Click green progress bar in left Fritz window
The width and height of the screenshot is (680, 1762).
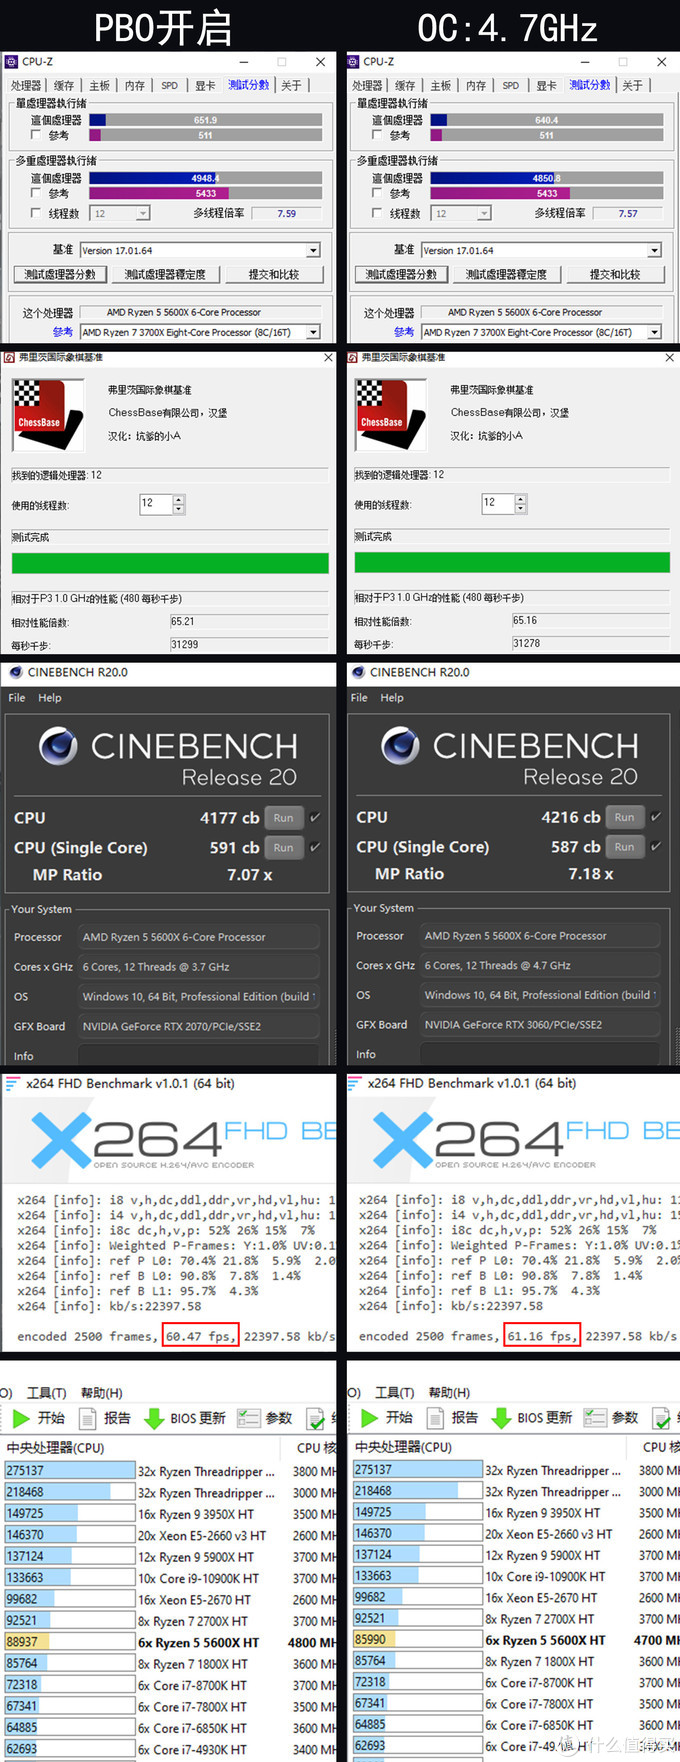click(170, 563)
